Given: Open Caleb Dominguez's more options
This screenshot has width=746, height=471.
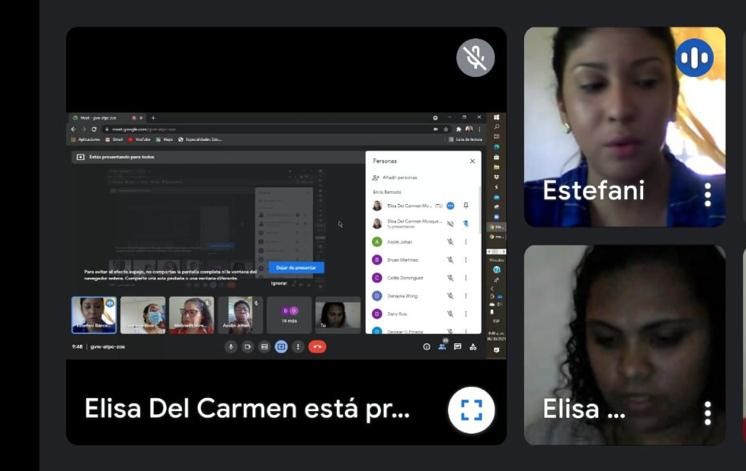Looking at the screenshot, I should click(x=466, y=278).
